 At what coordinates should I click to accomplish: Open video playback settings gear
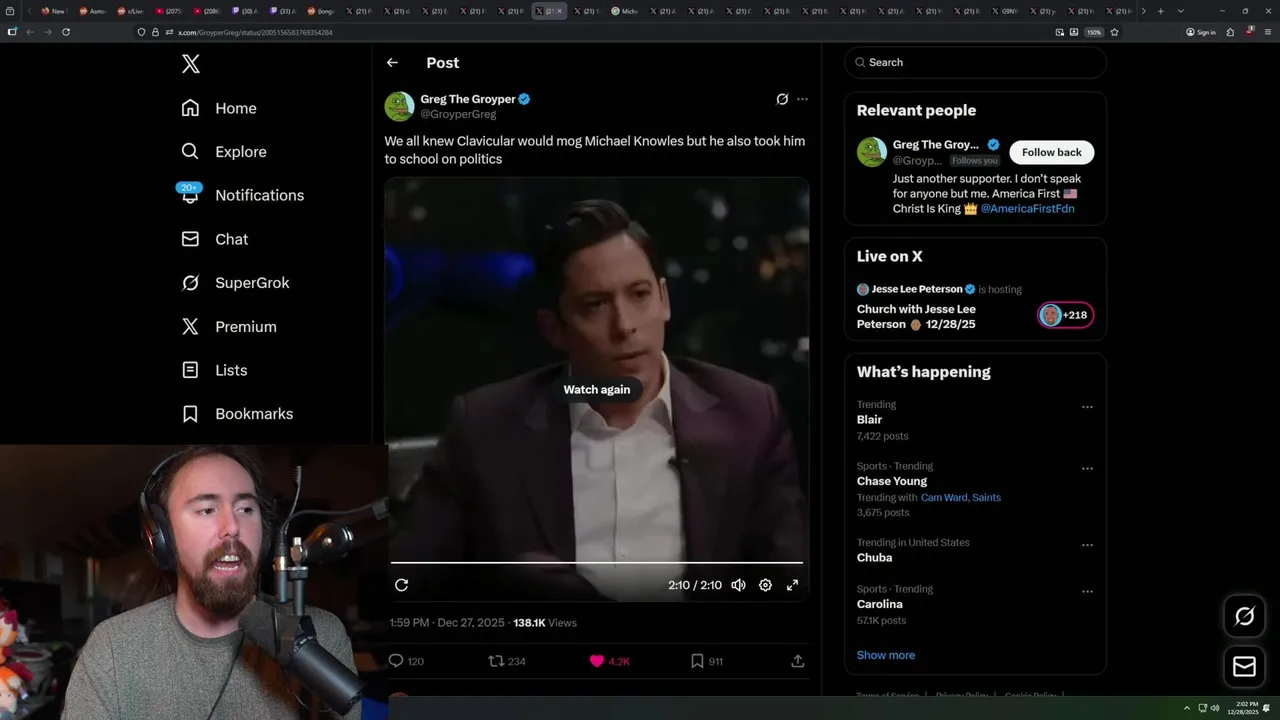coord(765,585)
